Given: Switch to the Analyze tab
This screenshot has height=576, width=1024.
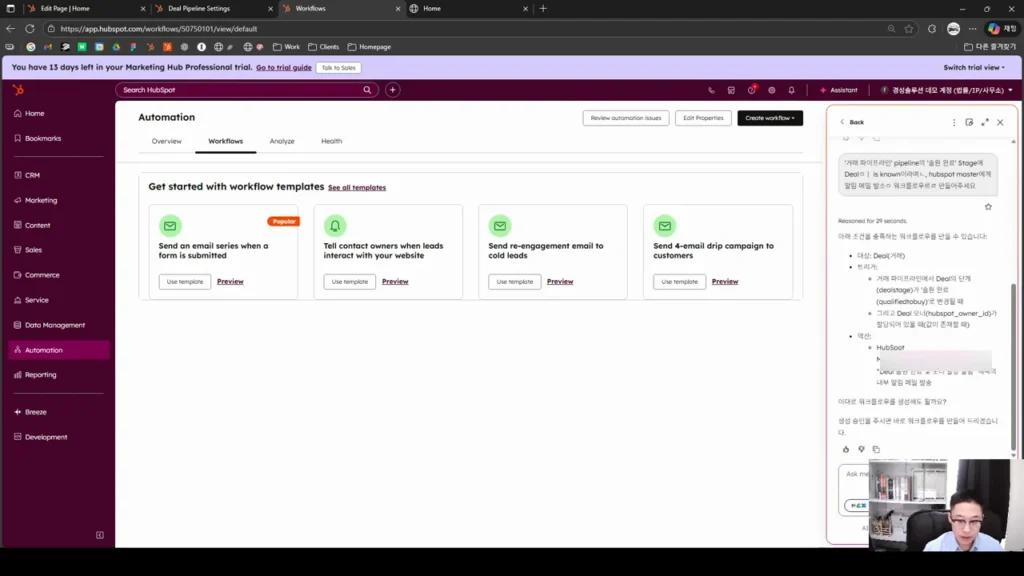Looking at the screenshot, I should [282, 141].
